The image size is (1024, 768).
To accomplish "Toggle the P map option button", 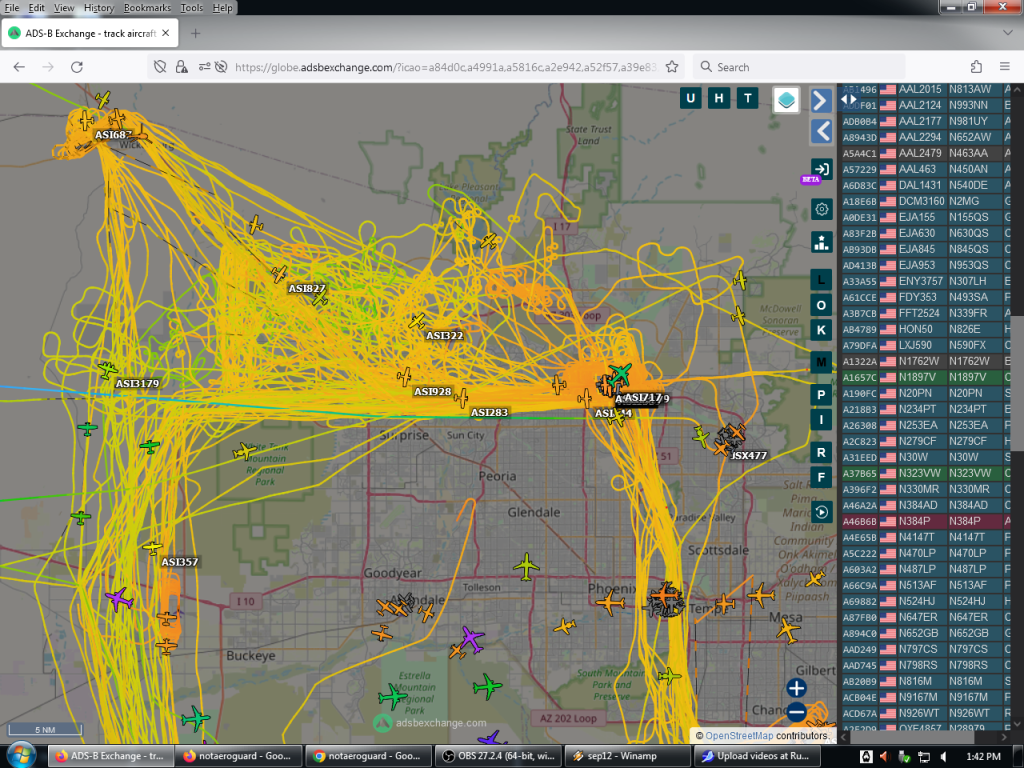I will pyautogui.click(x=821, y=394).
